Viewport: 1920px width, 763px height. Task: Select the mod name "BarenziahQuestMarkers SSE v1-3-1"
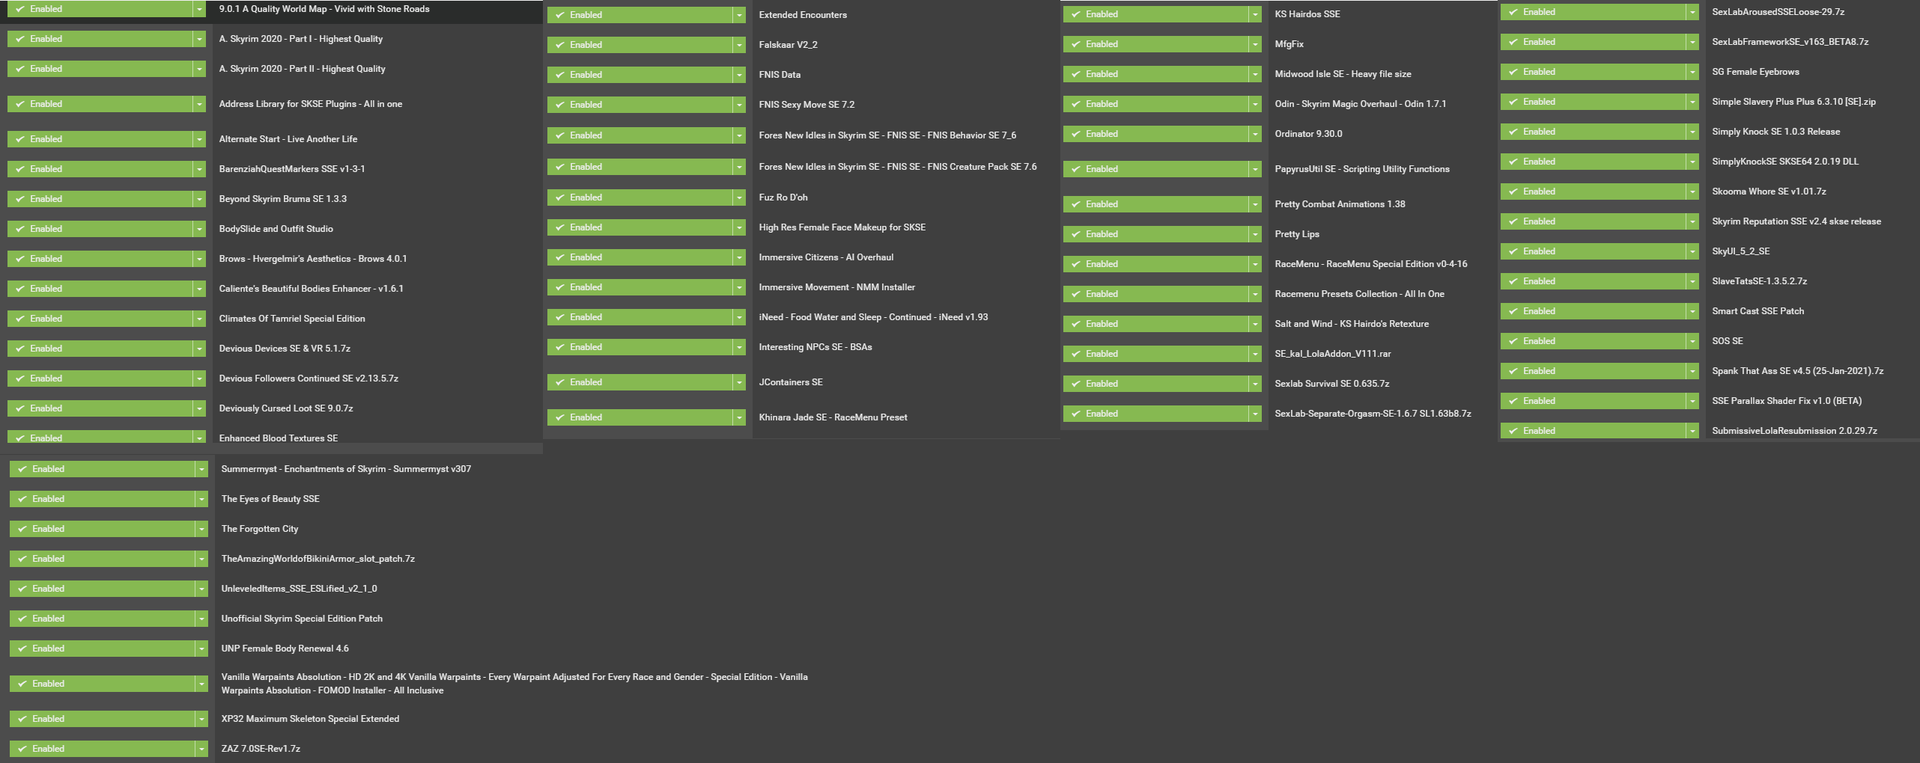coord(292,169)
